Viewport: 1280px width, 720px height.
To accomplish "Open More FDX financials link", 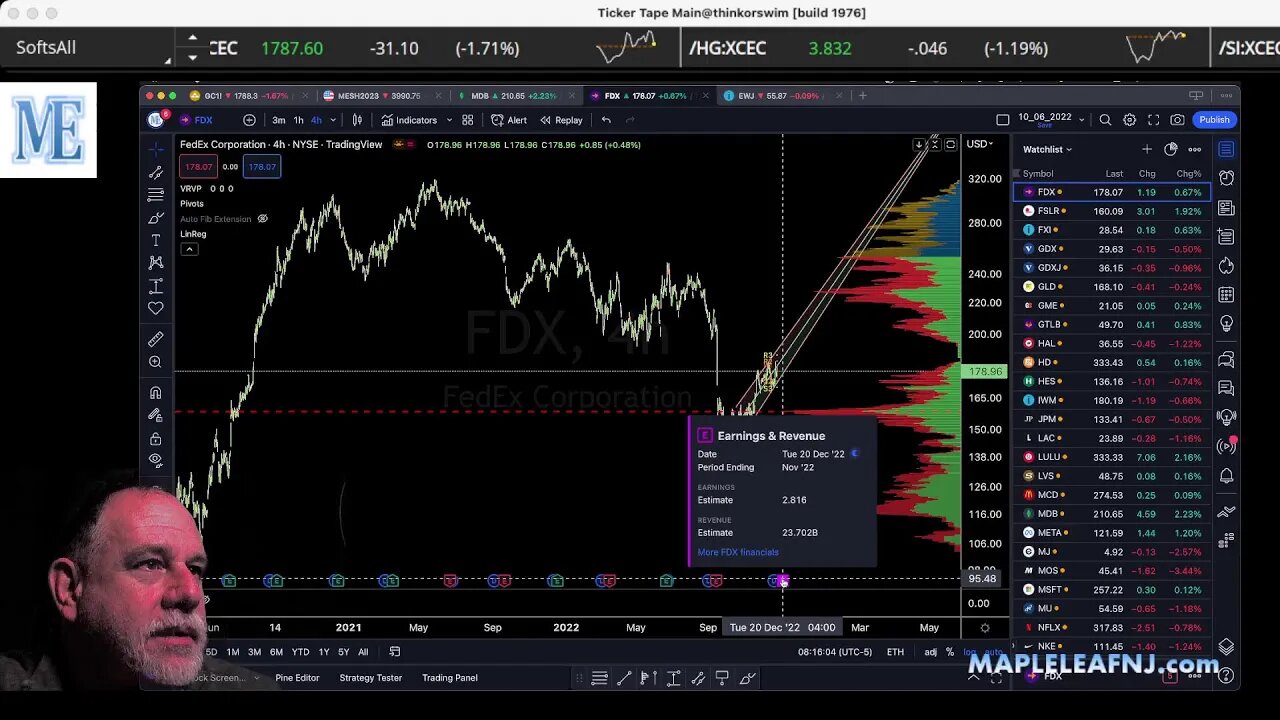I will (738, 552).
